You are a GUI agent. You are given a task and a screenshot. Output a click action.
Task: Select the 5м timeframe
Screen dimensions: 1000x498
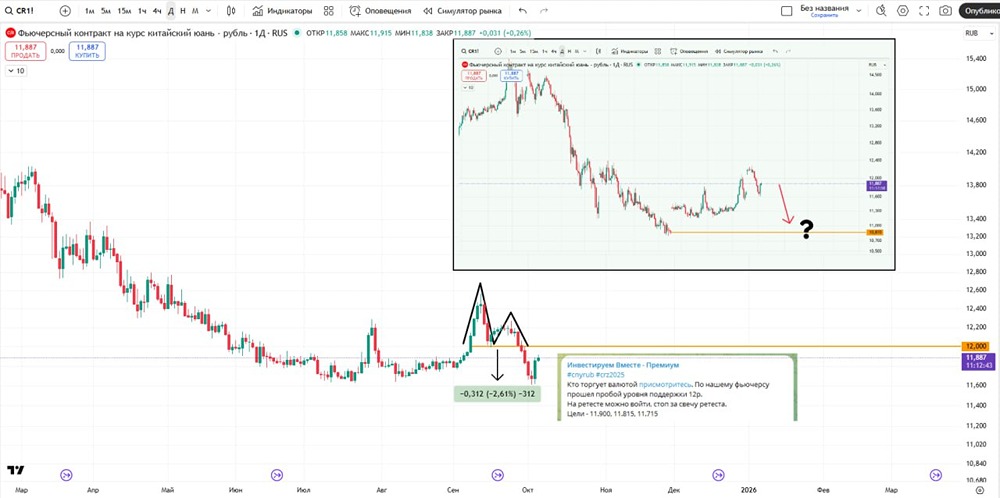(106, 11)
